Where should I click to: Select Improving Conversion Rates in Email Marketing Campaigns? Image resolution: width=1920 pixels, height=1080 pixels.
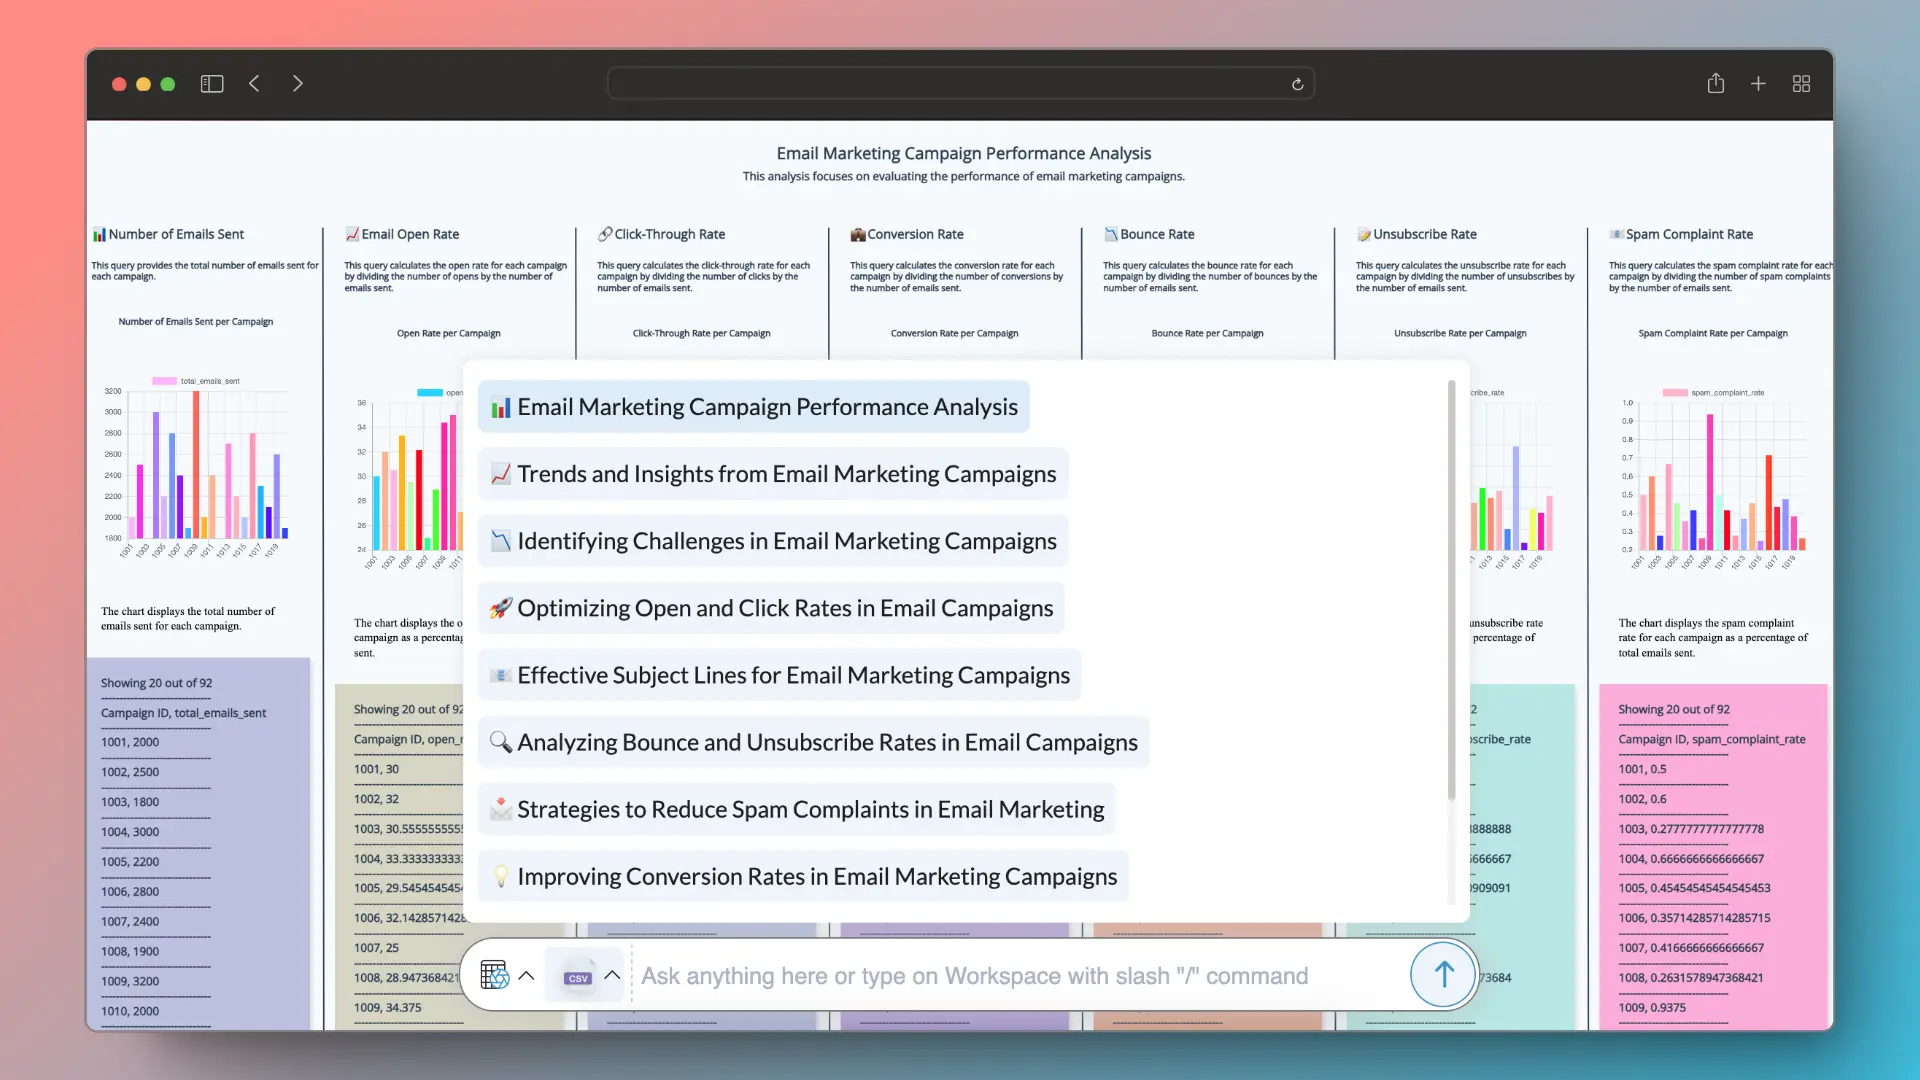pos(801,876)
